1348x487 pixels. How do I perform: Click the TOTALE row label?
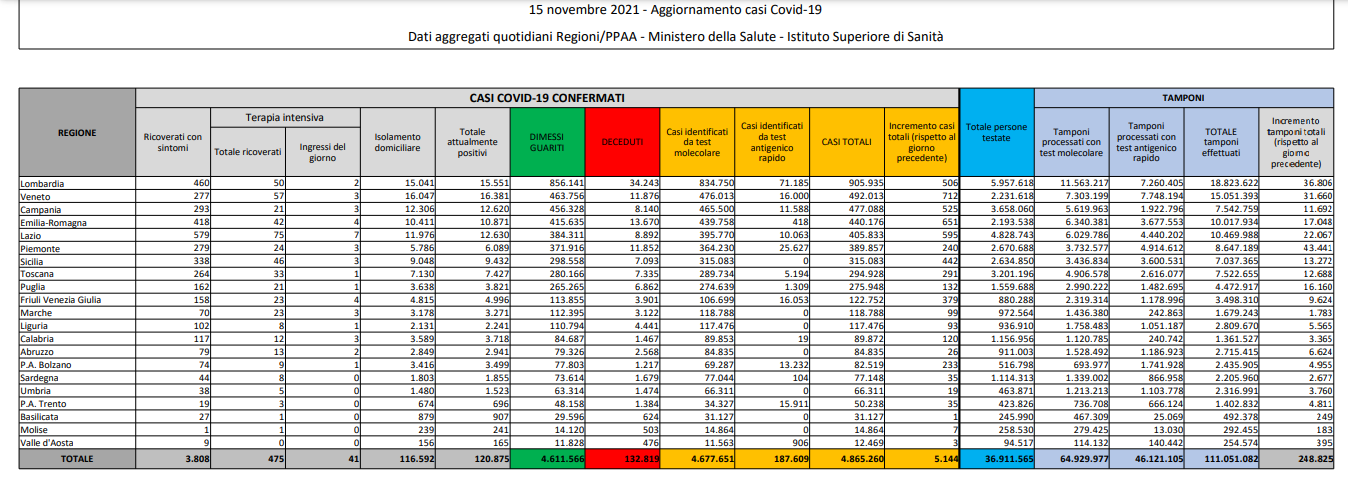click(x=77, y=458)
